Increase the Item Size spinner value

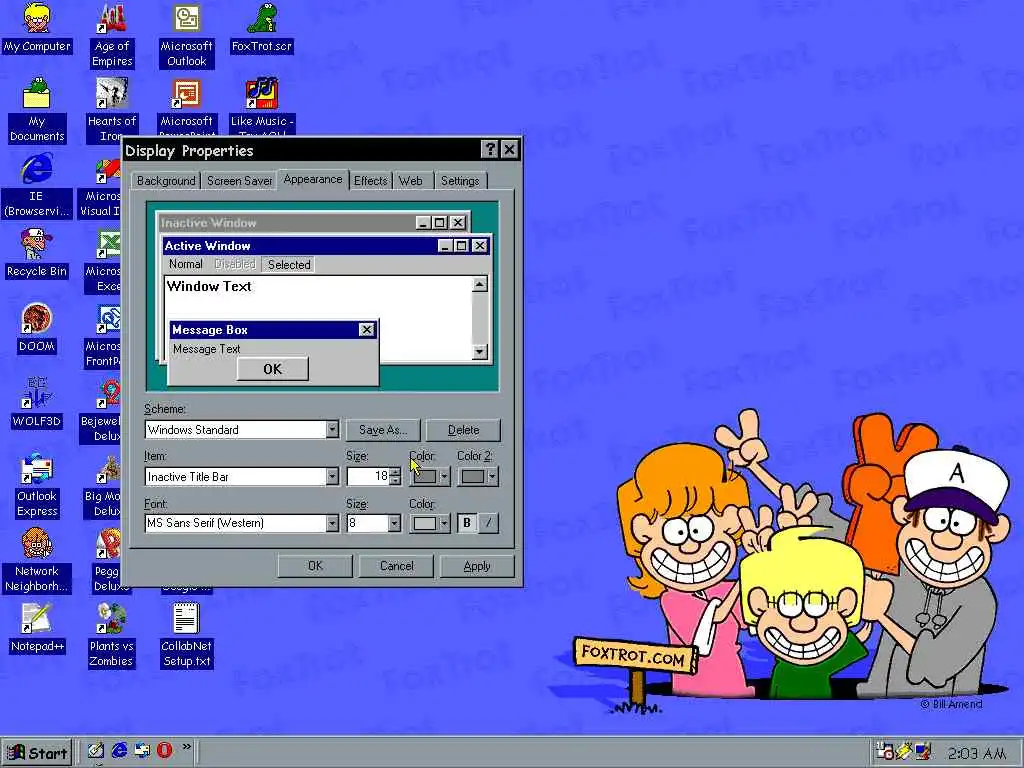tap(394, 472)
